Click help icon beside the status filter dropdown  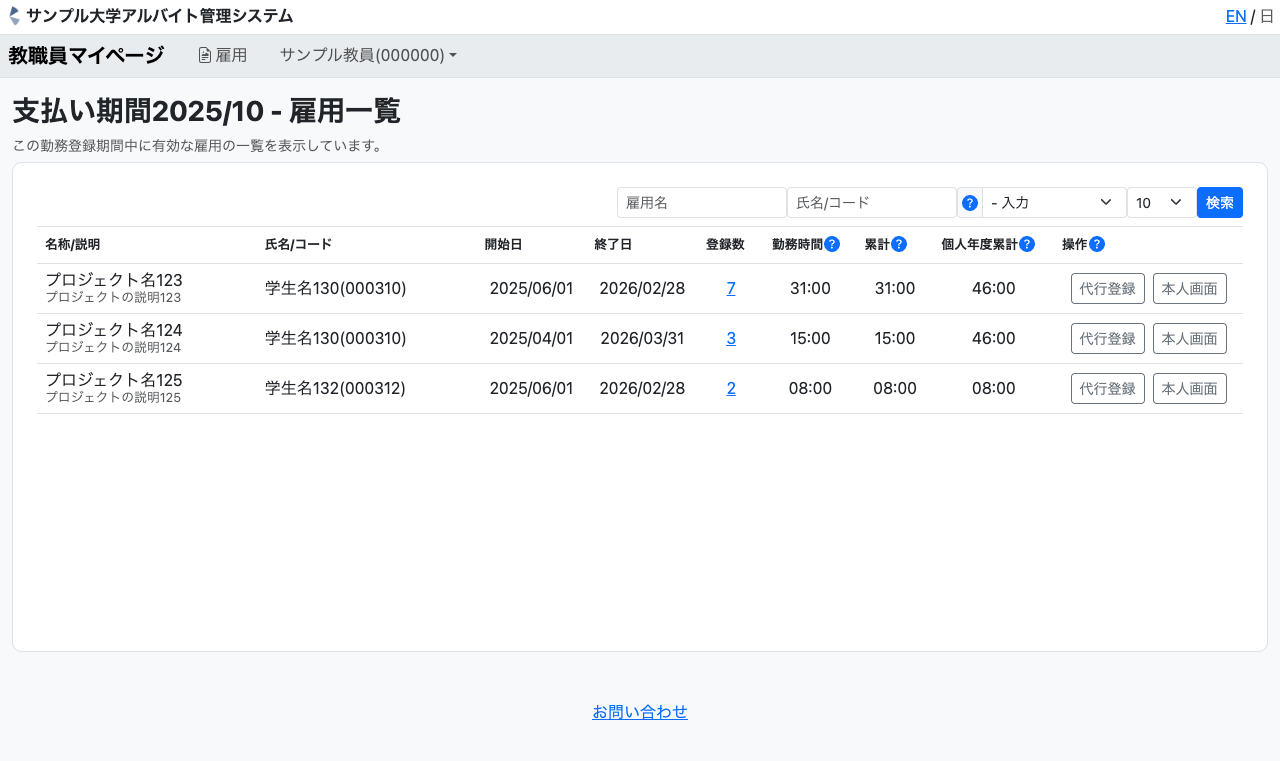(x=969, y=203)
